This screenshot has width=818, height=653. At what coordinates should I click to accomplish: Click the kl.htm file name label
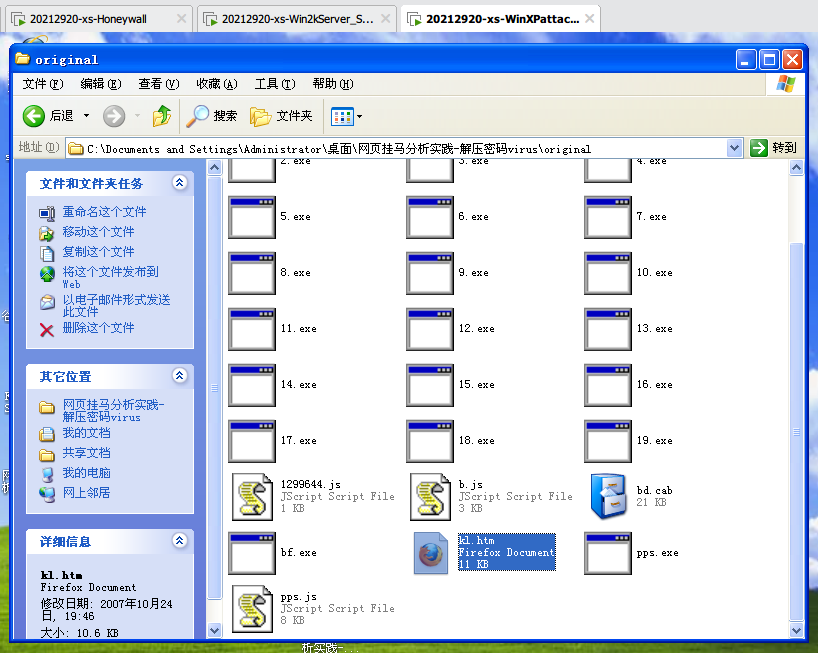coord(476,540)
